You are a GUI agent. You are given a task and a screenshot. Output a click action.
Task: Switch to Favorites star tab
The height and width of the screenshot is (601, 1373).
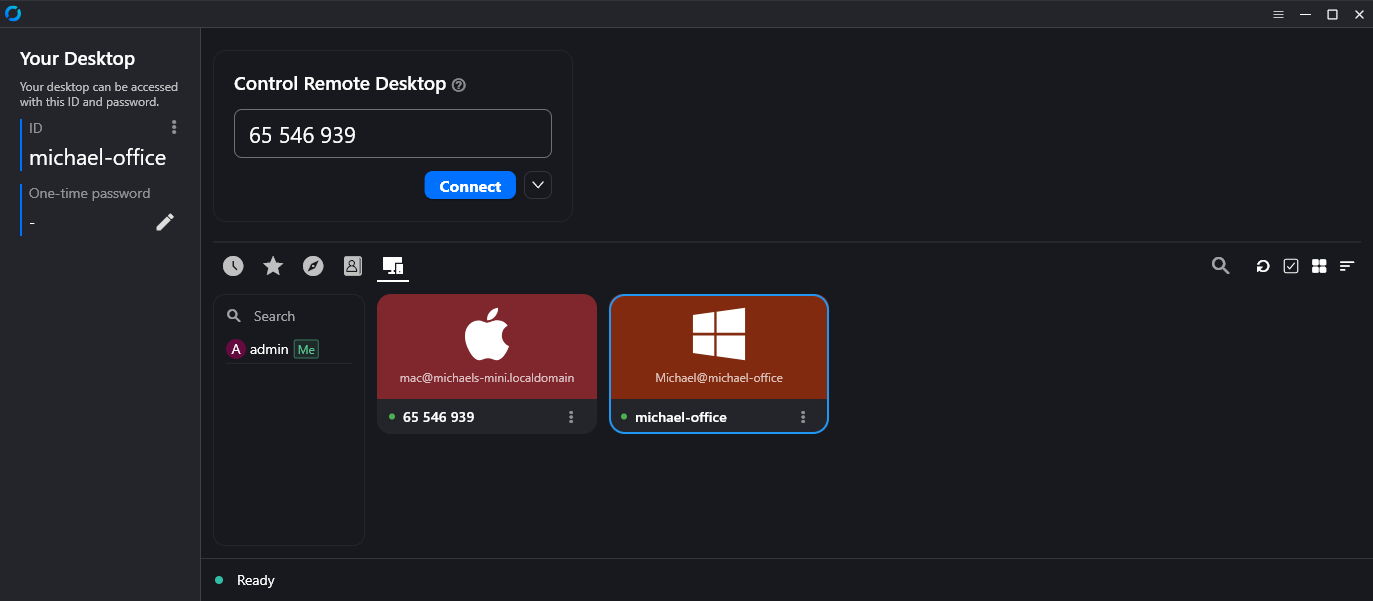(x=273, y=266)
